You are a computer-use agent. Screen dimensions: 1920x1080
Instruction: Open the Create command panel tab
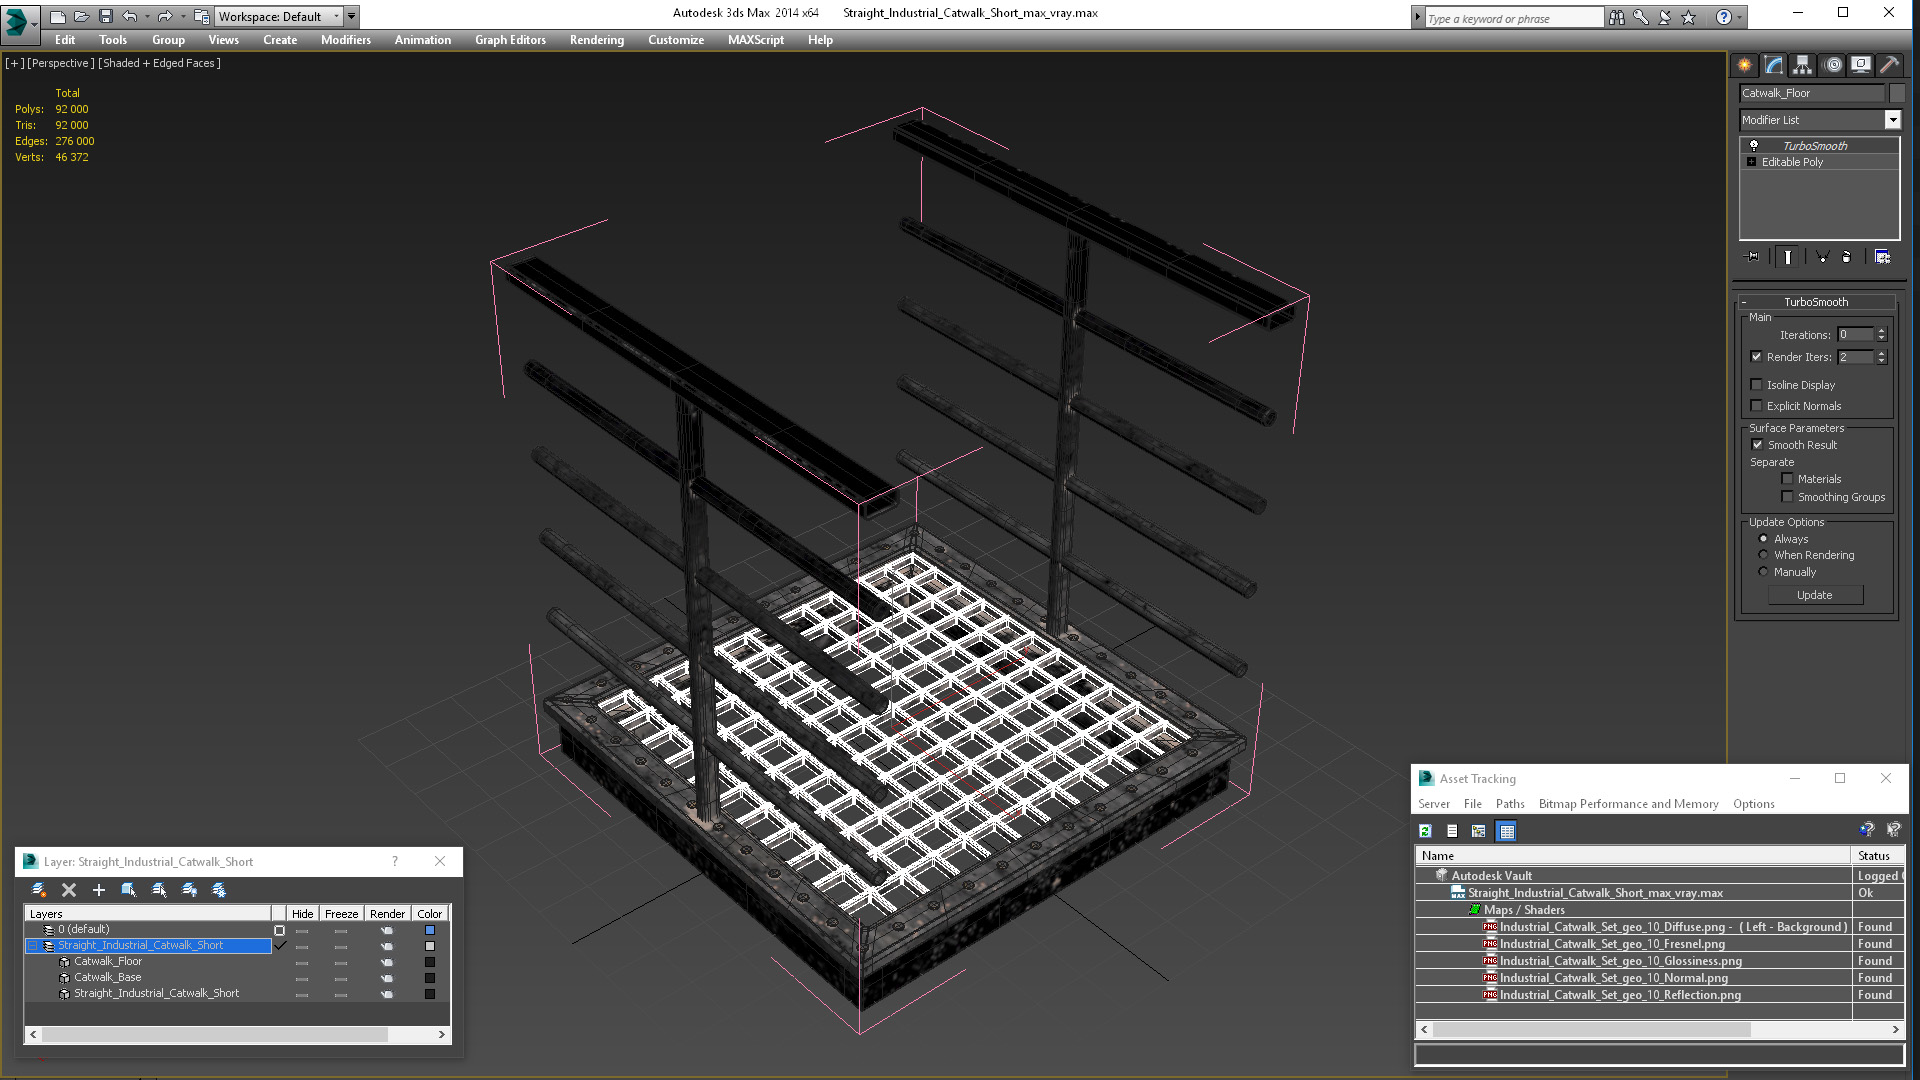tap(1744, 65)
